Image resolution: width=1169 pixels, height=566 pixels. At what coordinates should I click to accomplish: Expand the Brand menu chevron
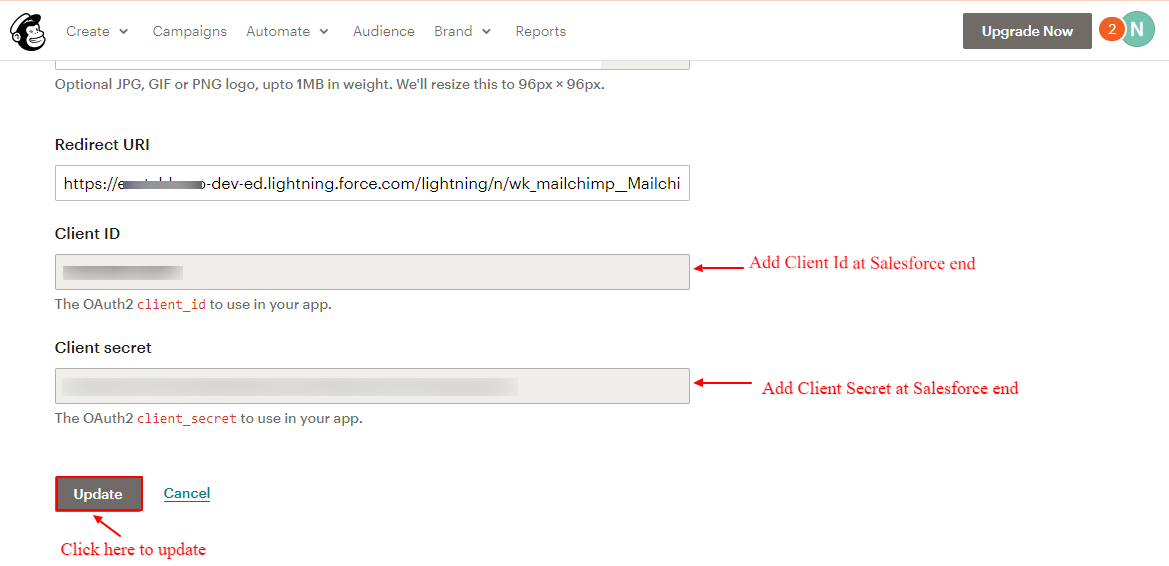tap(487, 32)
